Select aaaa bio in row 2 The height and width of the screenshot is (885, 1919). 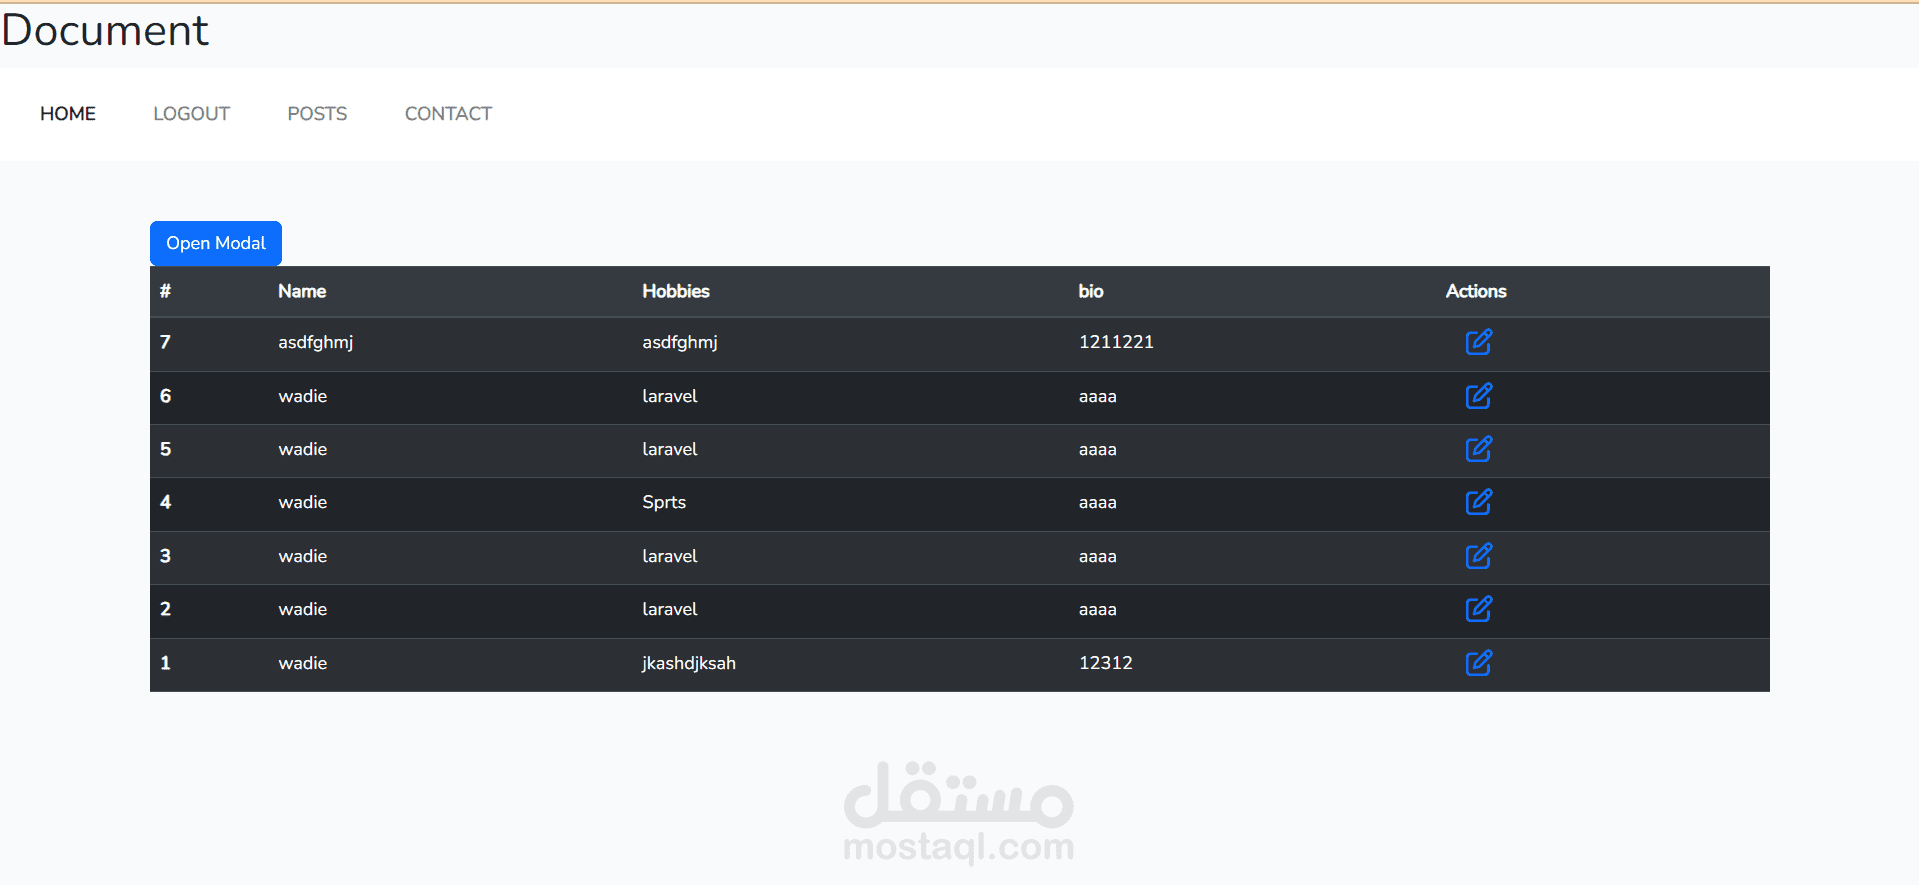tap(1098, 610)
